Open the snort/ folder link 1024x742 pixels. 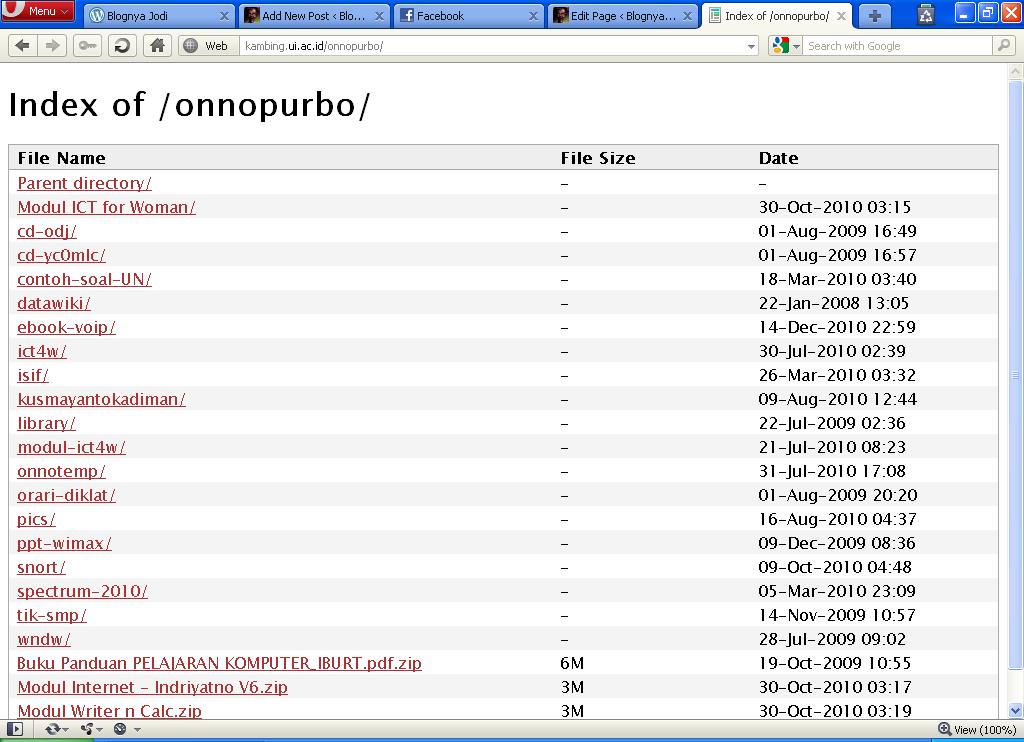(x=41, y=568)
